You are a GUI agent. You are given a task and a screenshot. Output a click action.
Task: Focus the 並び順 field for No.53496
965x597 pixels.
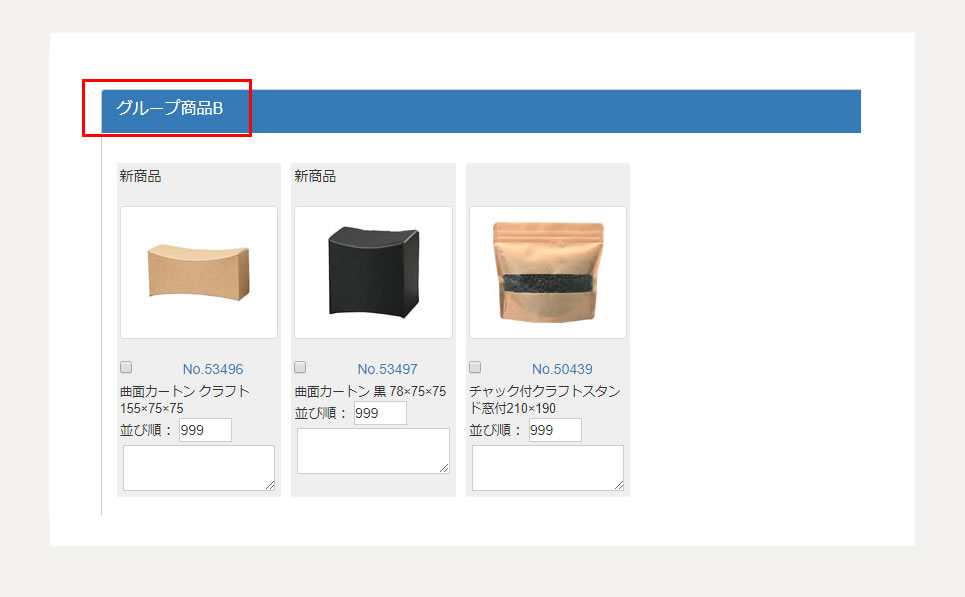206,430
